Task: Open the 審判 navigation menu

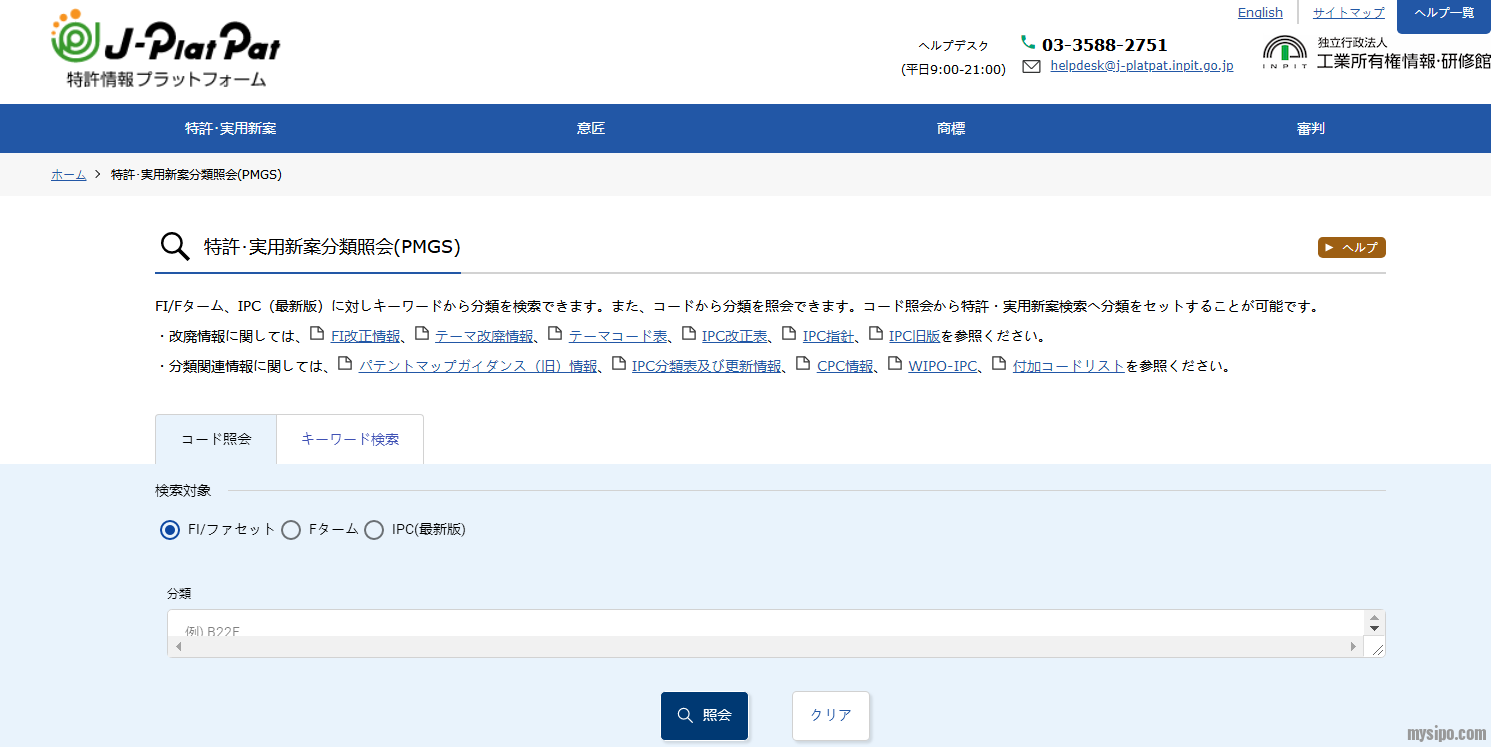Action: click(x=1310, y=129)
